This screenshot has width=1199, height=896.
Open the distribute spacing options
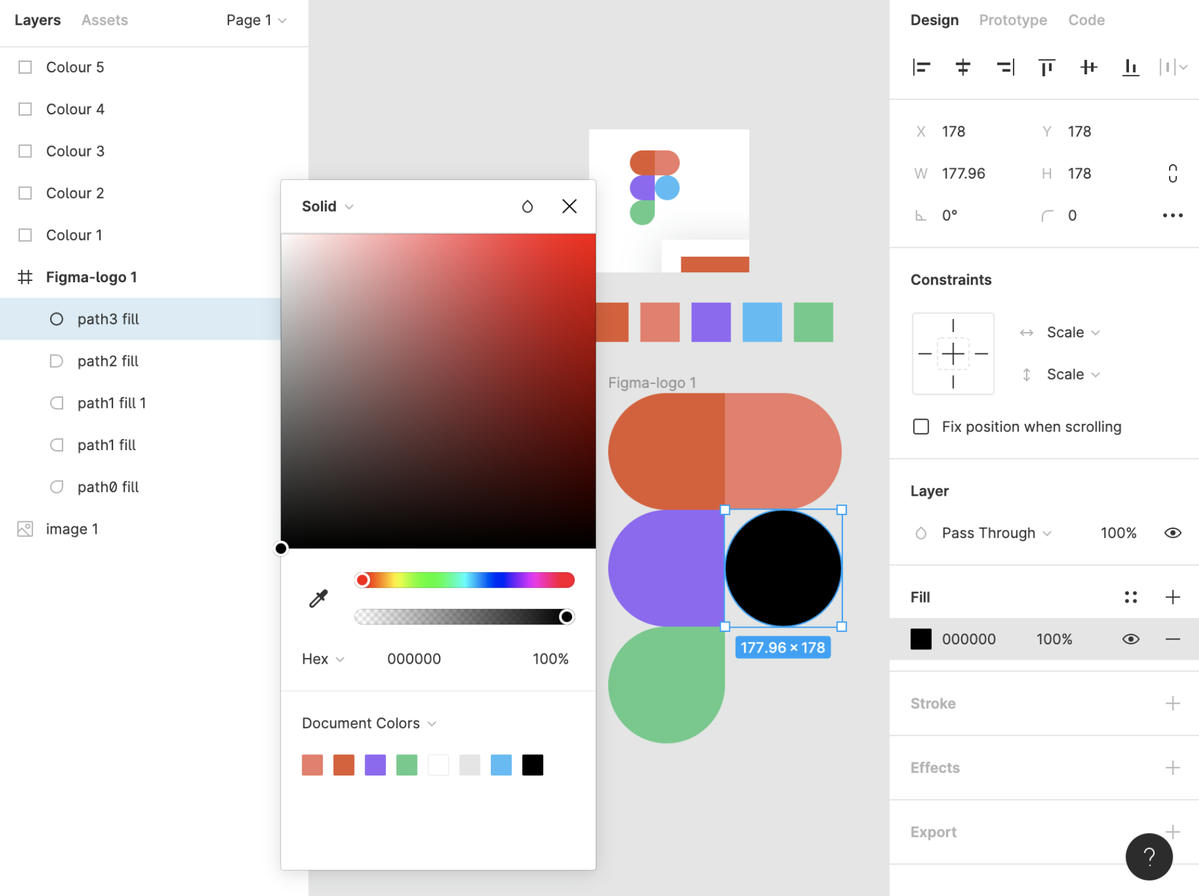pos(1173,67)
